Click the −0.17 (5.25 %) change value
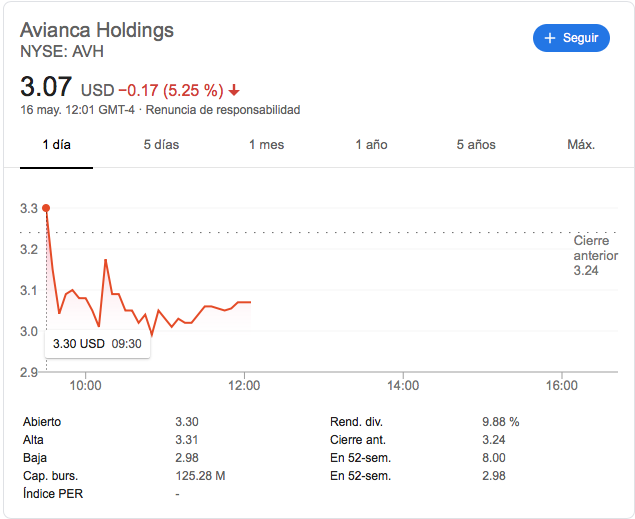Image resolution: width=635 pixels, height=519 pixels. coord(171,90)
